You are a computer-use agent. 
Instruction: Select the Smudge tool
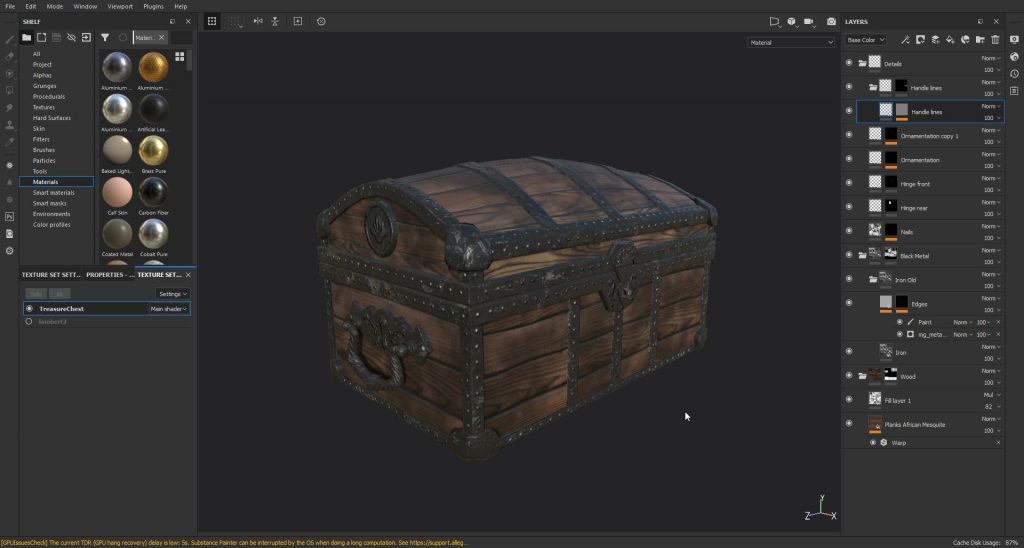9,108
